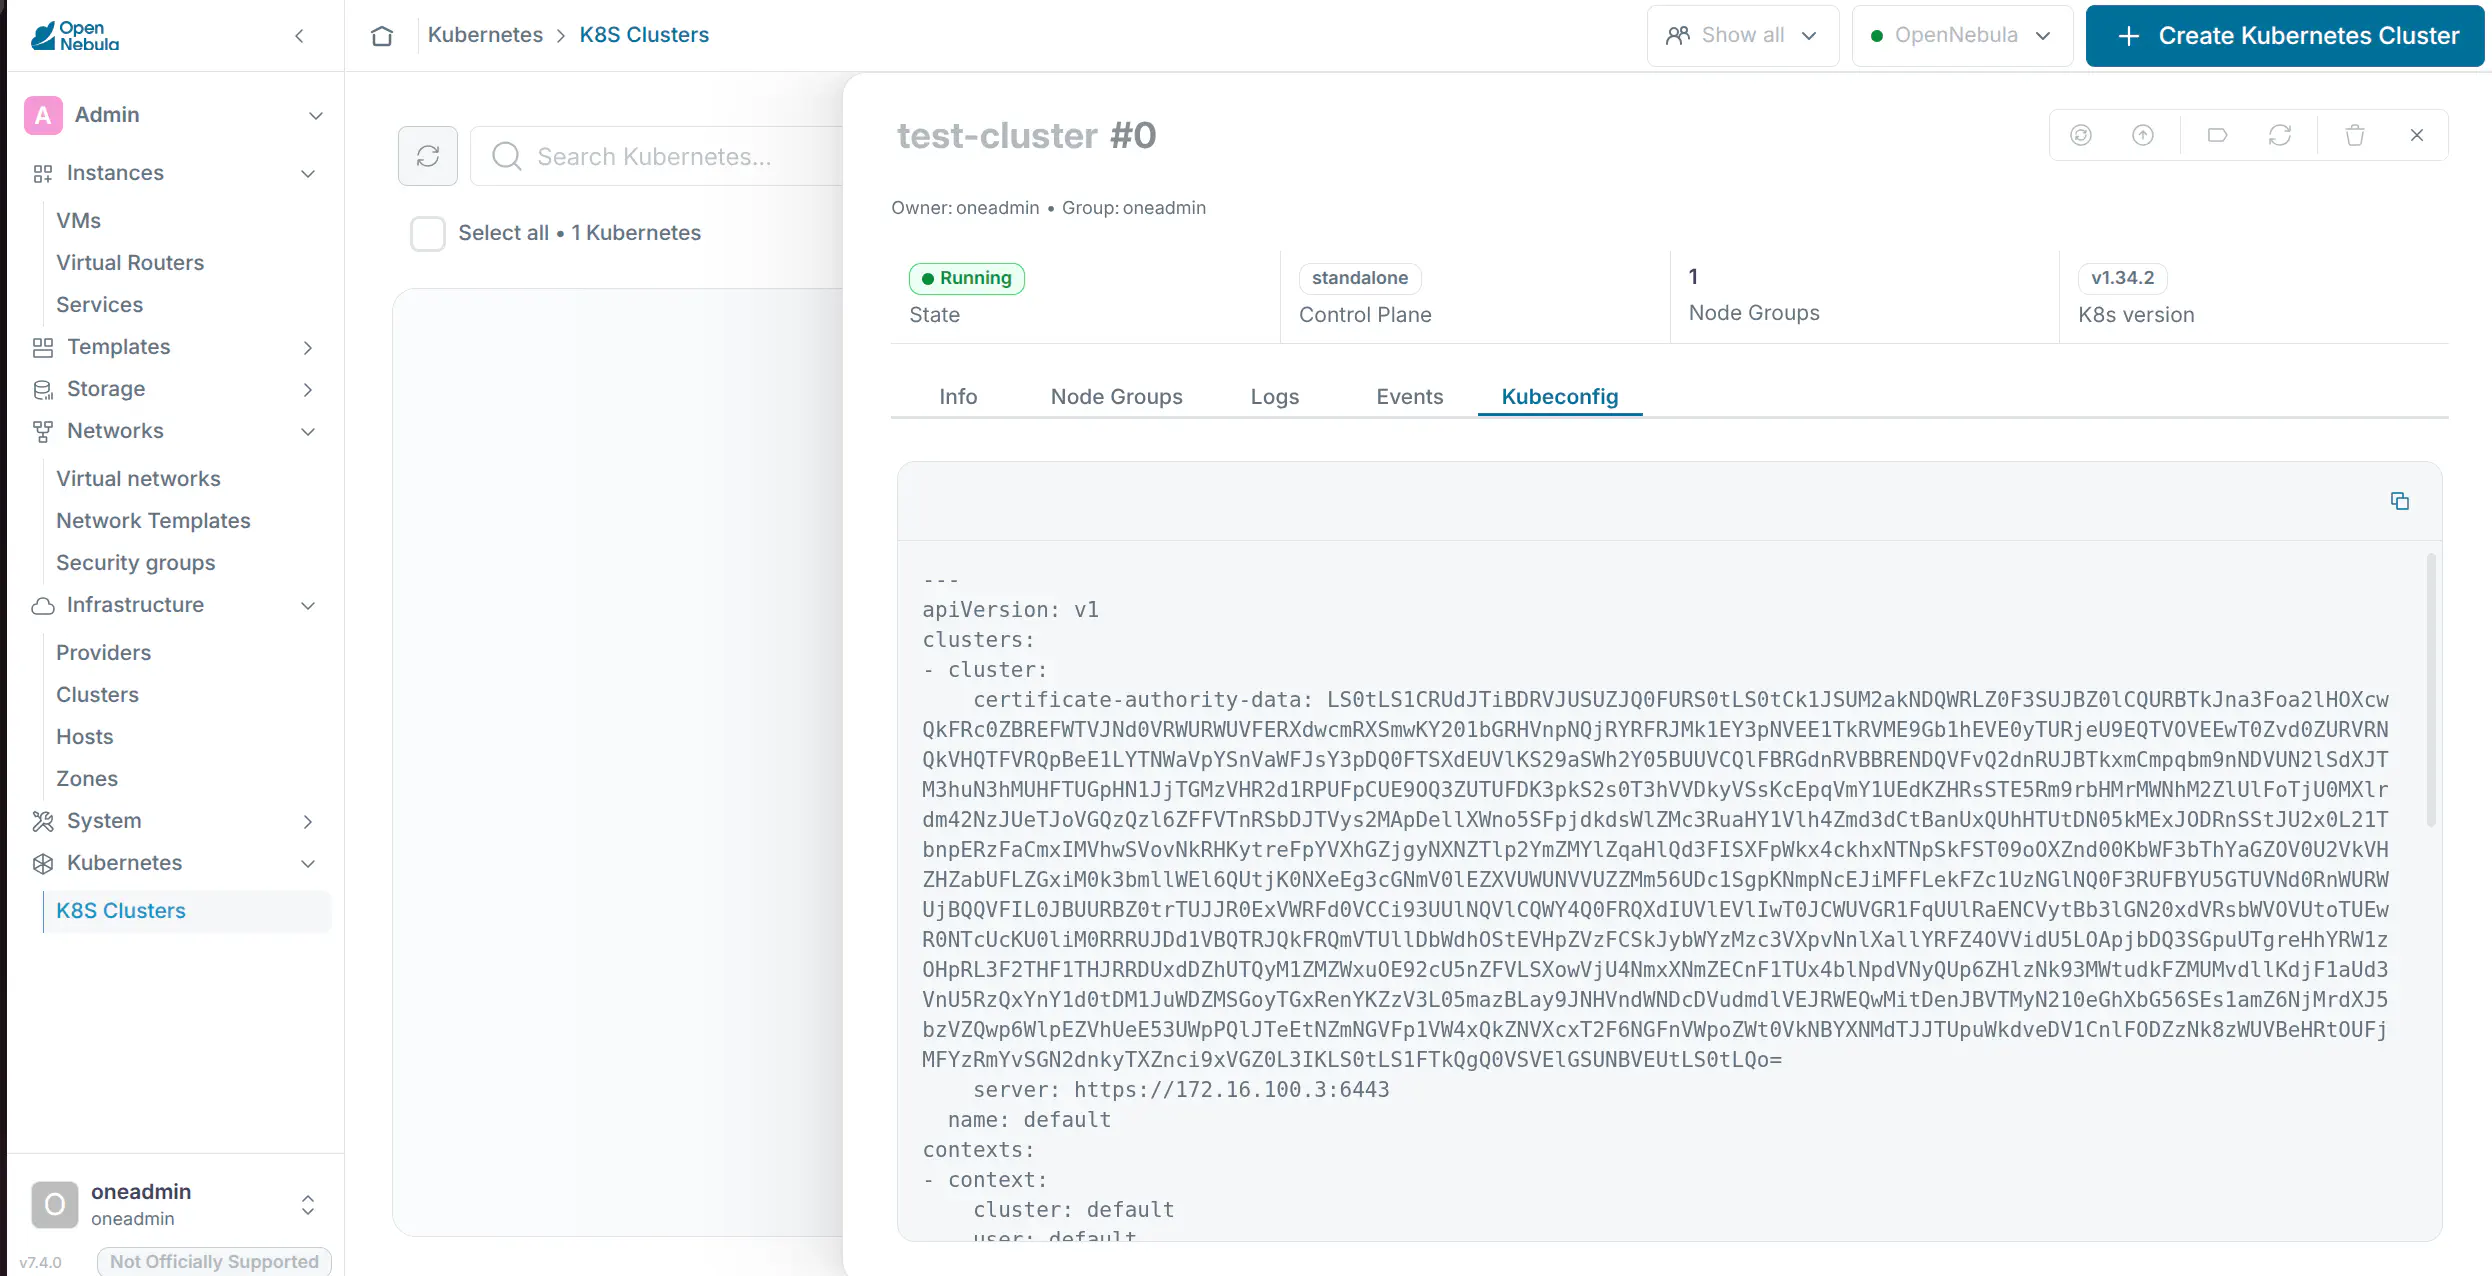Copy kubeconfig with the copy icon
This screenshot has width=2492, height=1276.
[x=2400, y=501]
